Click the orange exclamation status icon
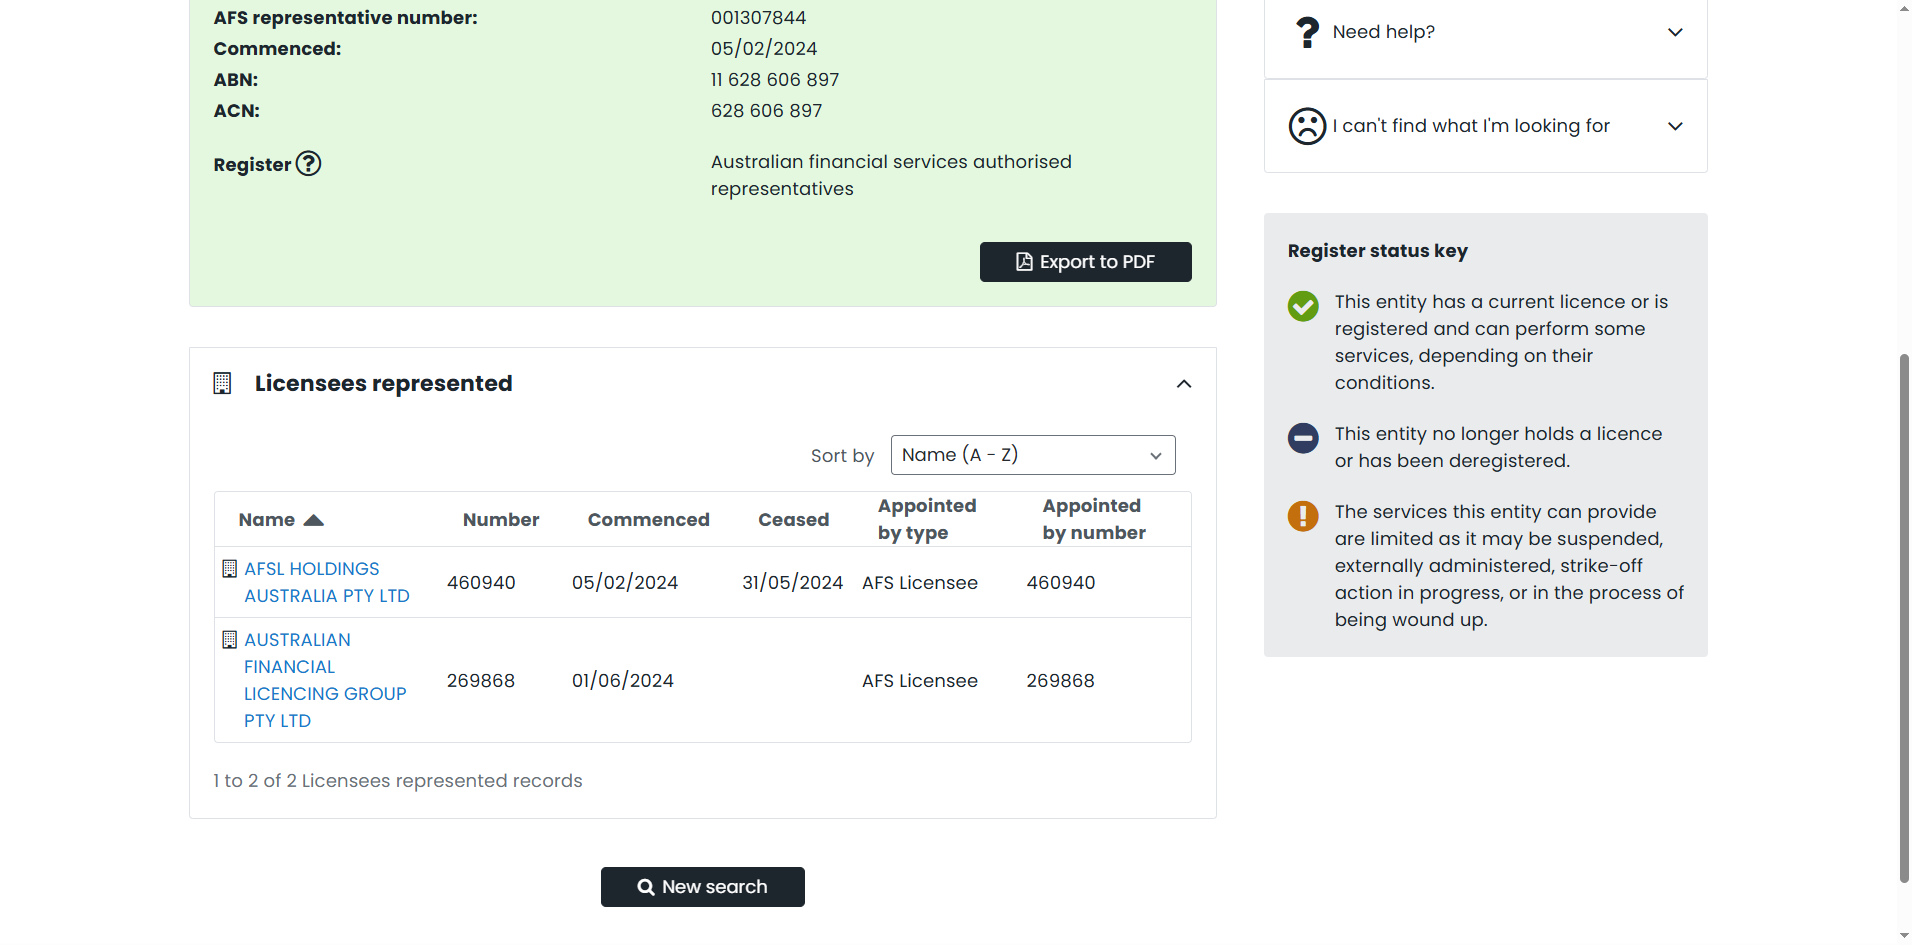The height and width of the screenshot is (945, 1912). point(1303,516)
